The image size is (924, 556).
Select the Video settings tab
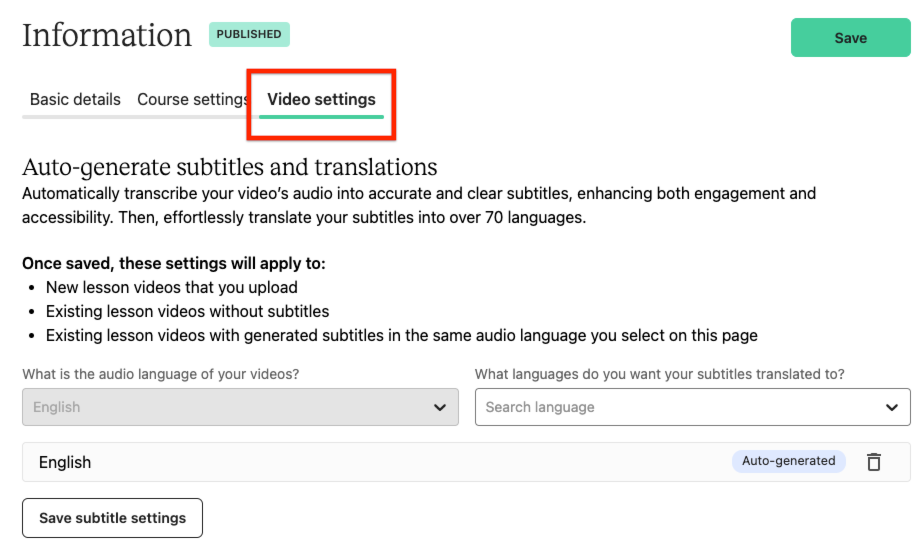pos(321,99)
